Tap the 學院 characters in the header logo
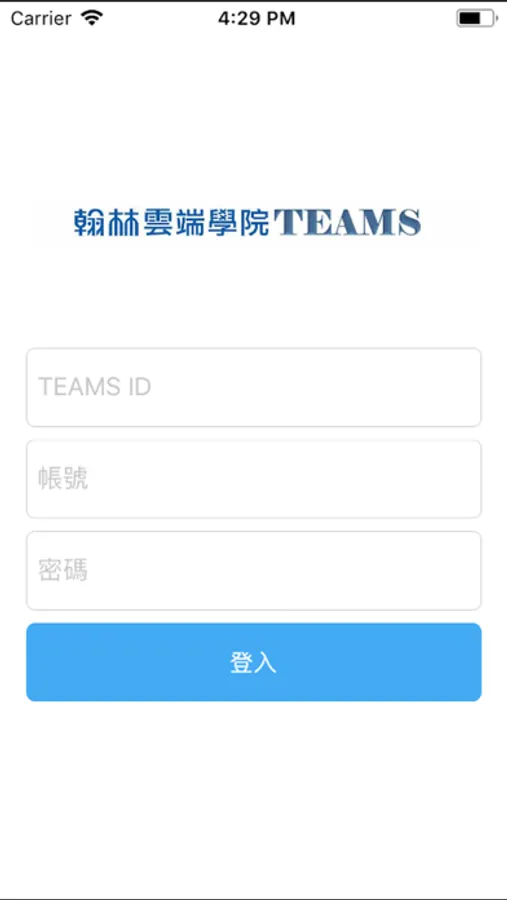This screenshot has height=900, width=507. (x=237, y=222)
